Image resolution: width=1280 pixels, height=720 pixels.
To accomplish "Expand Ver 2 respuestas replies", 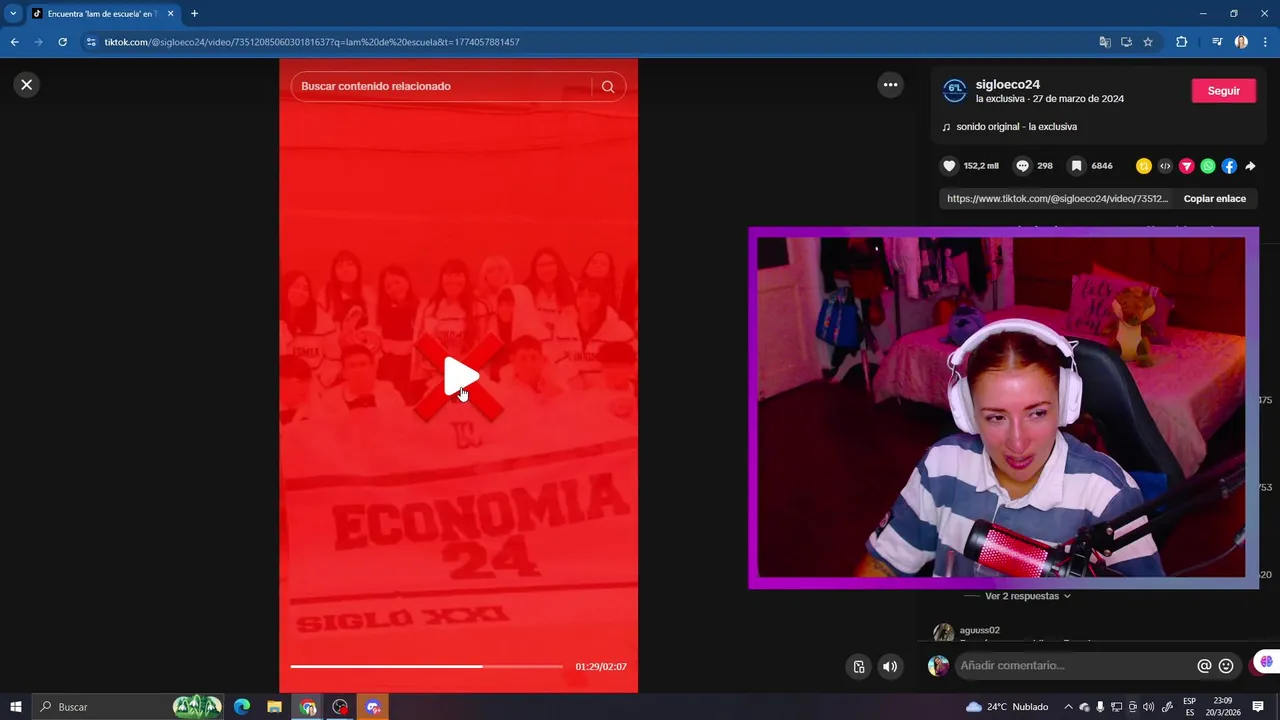I will tap(1027, 596).
